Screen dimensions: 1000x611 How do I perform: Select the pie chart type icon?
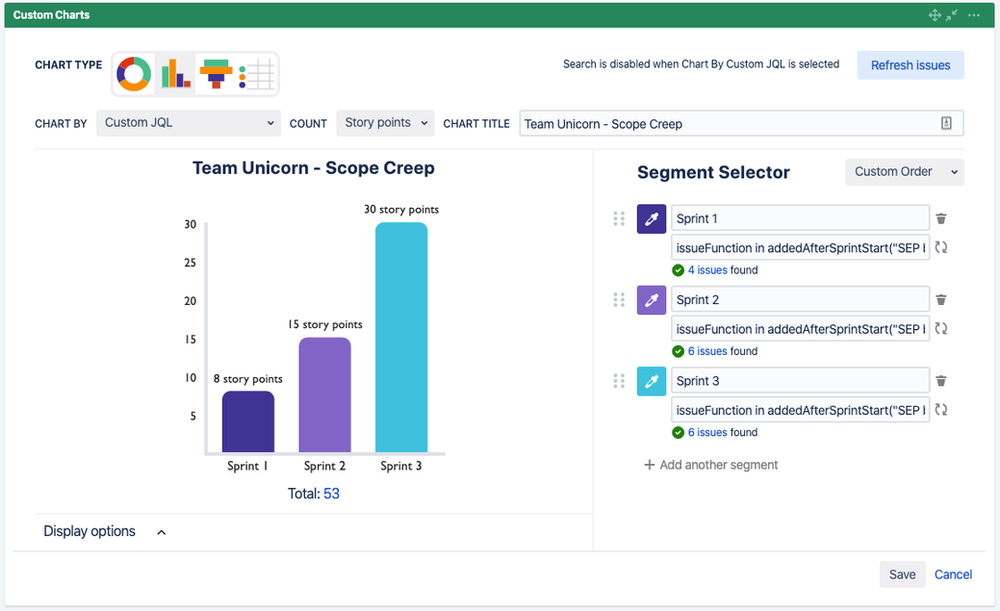(133, 74)
